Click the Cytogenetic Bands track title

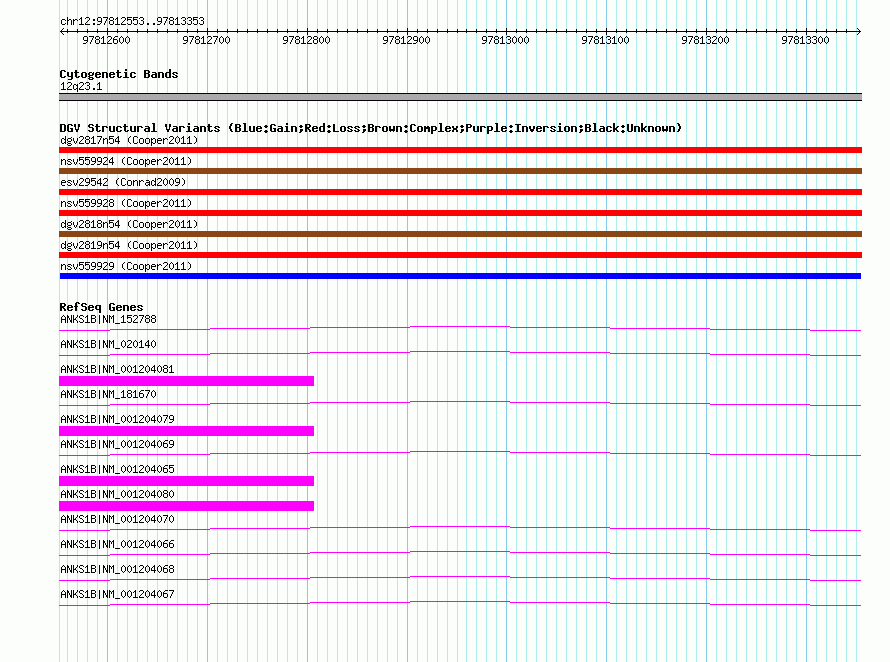pyautogui.click(x=119, y=74)
